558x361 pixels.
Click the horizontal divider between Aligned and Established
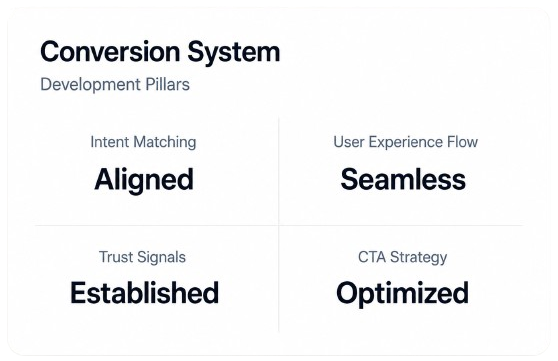[x=157, y=225]
